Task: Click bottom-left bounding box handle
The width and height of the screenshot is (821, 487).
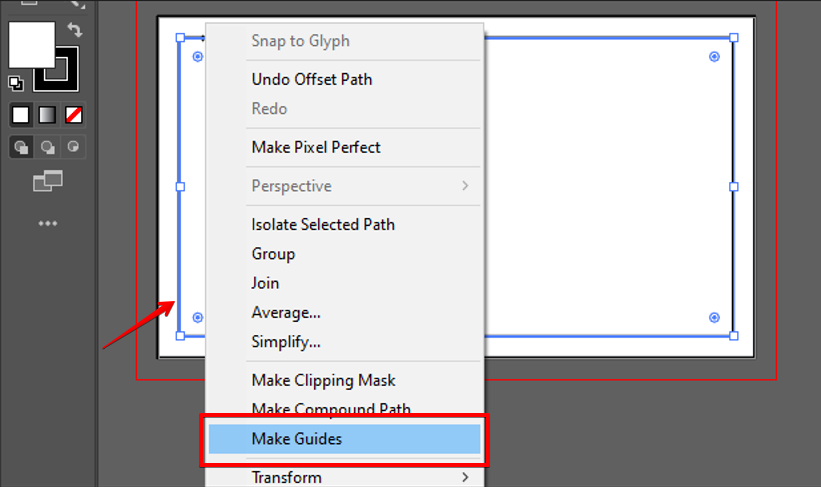Action: pyautogui.click(x=180, y=336)
